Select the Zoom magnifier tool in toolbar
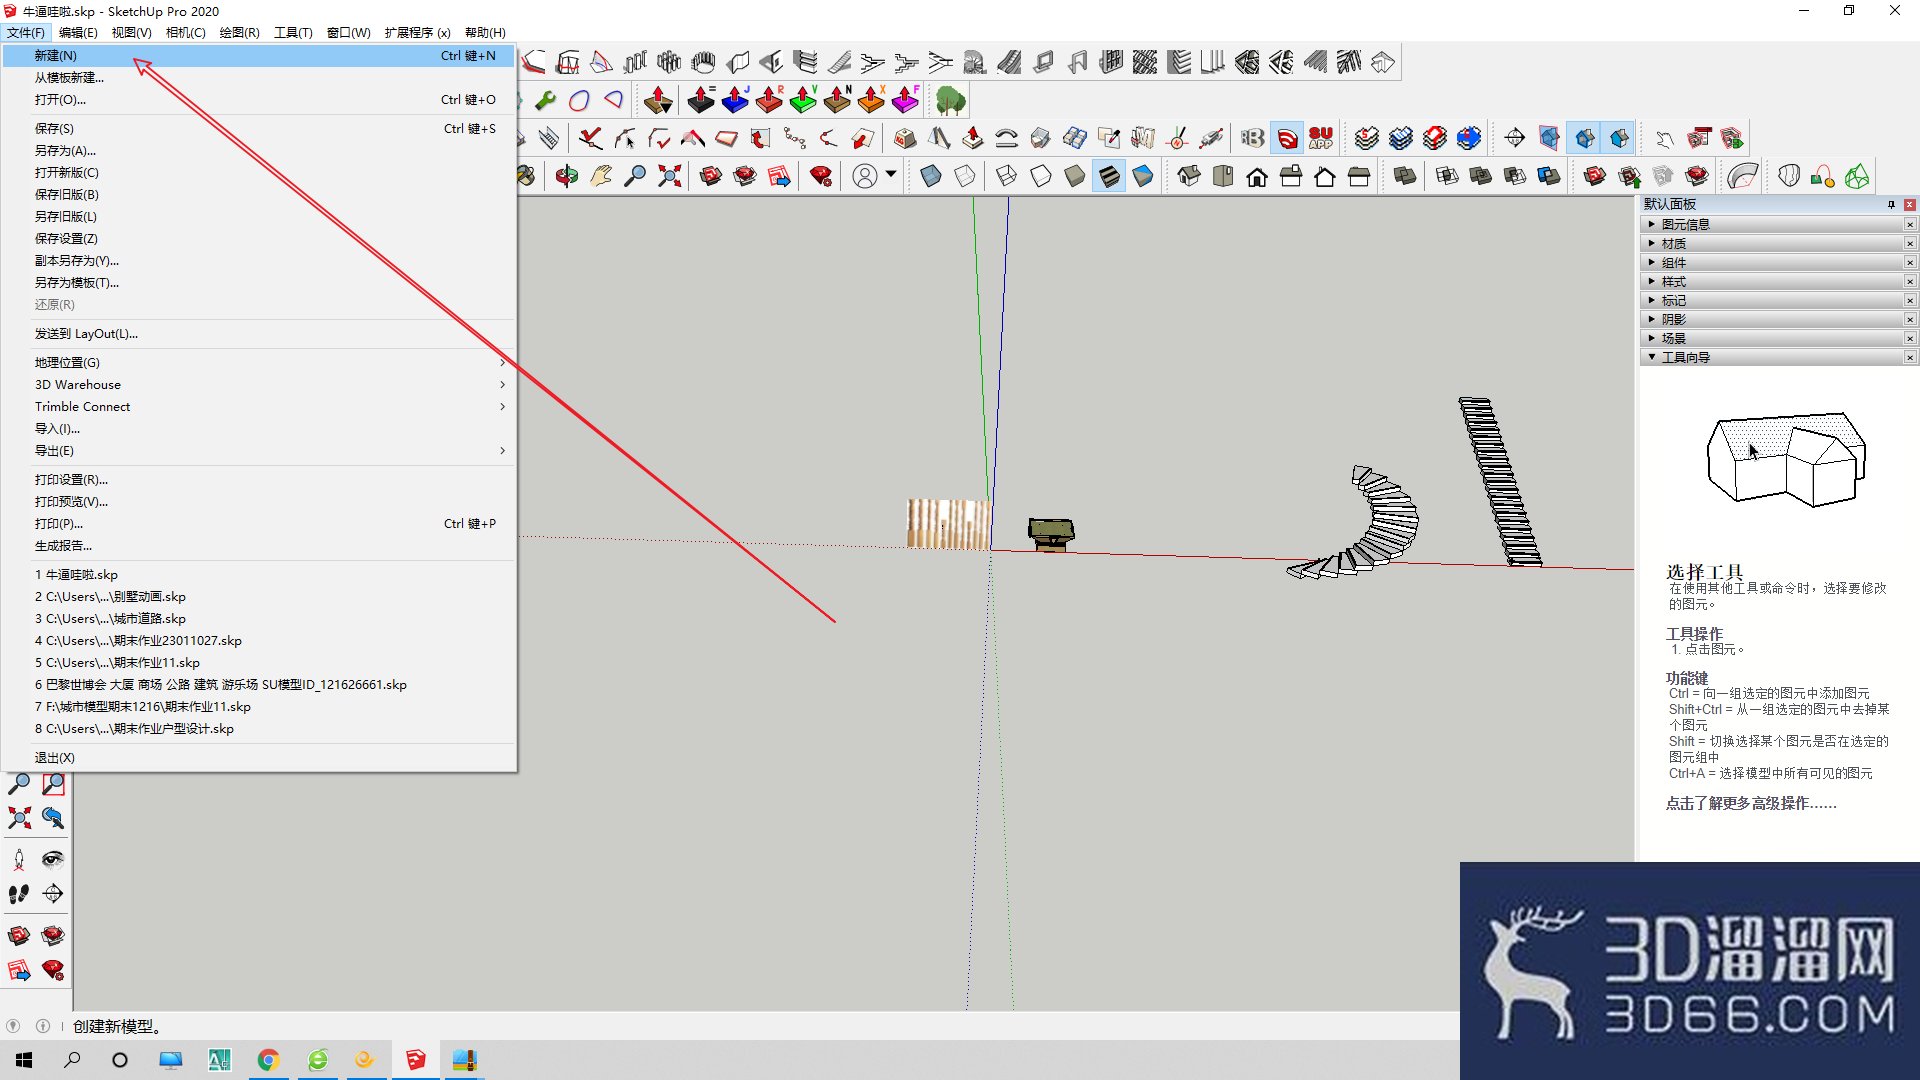This screenshot has width=1920, height=1080. (635, 177)
